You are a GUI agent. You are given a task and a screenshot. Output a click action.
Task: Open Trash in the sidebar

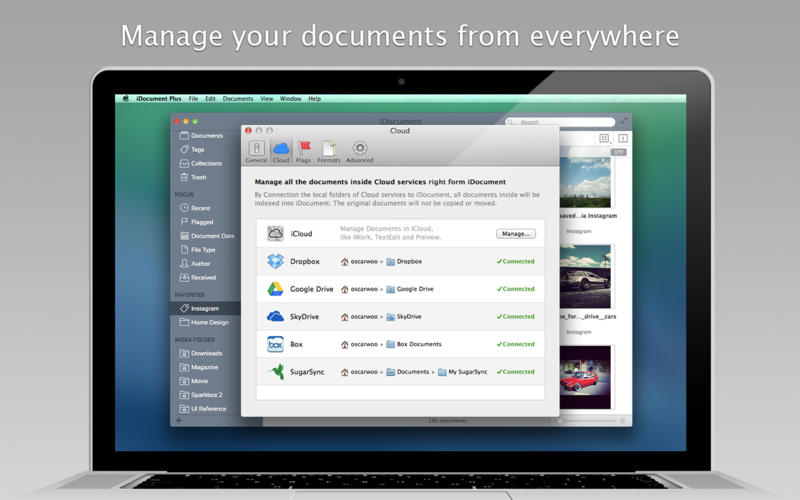point(193,177)
